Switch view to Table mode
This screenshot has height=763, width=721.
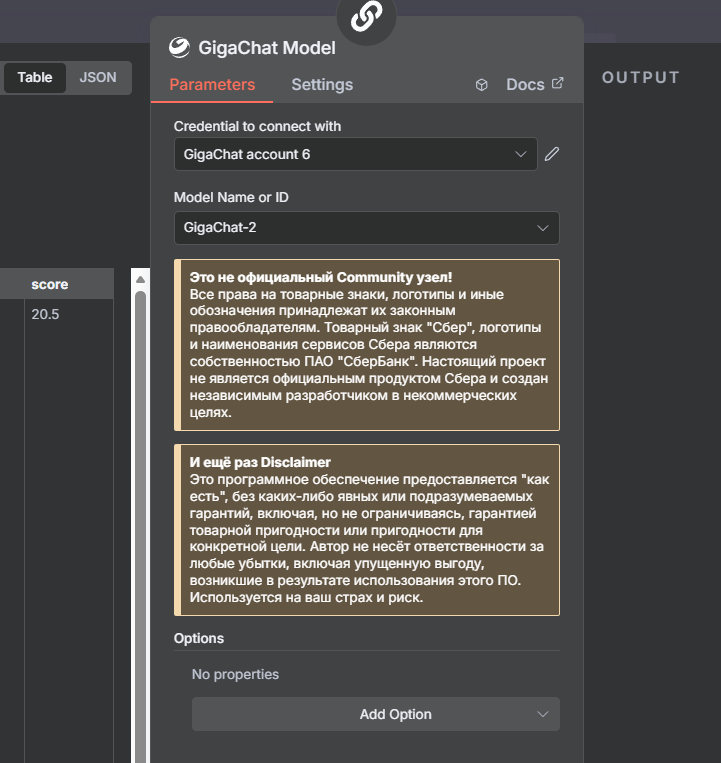pyautogui.click(x=35, y=77)
